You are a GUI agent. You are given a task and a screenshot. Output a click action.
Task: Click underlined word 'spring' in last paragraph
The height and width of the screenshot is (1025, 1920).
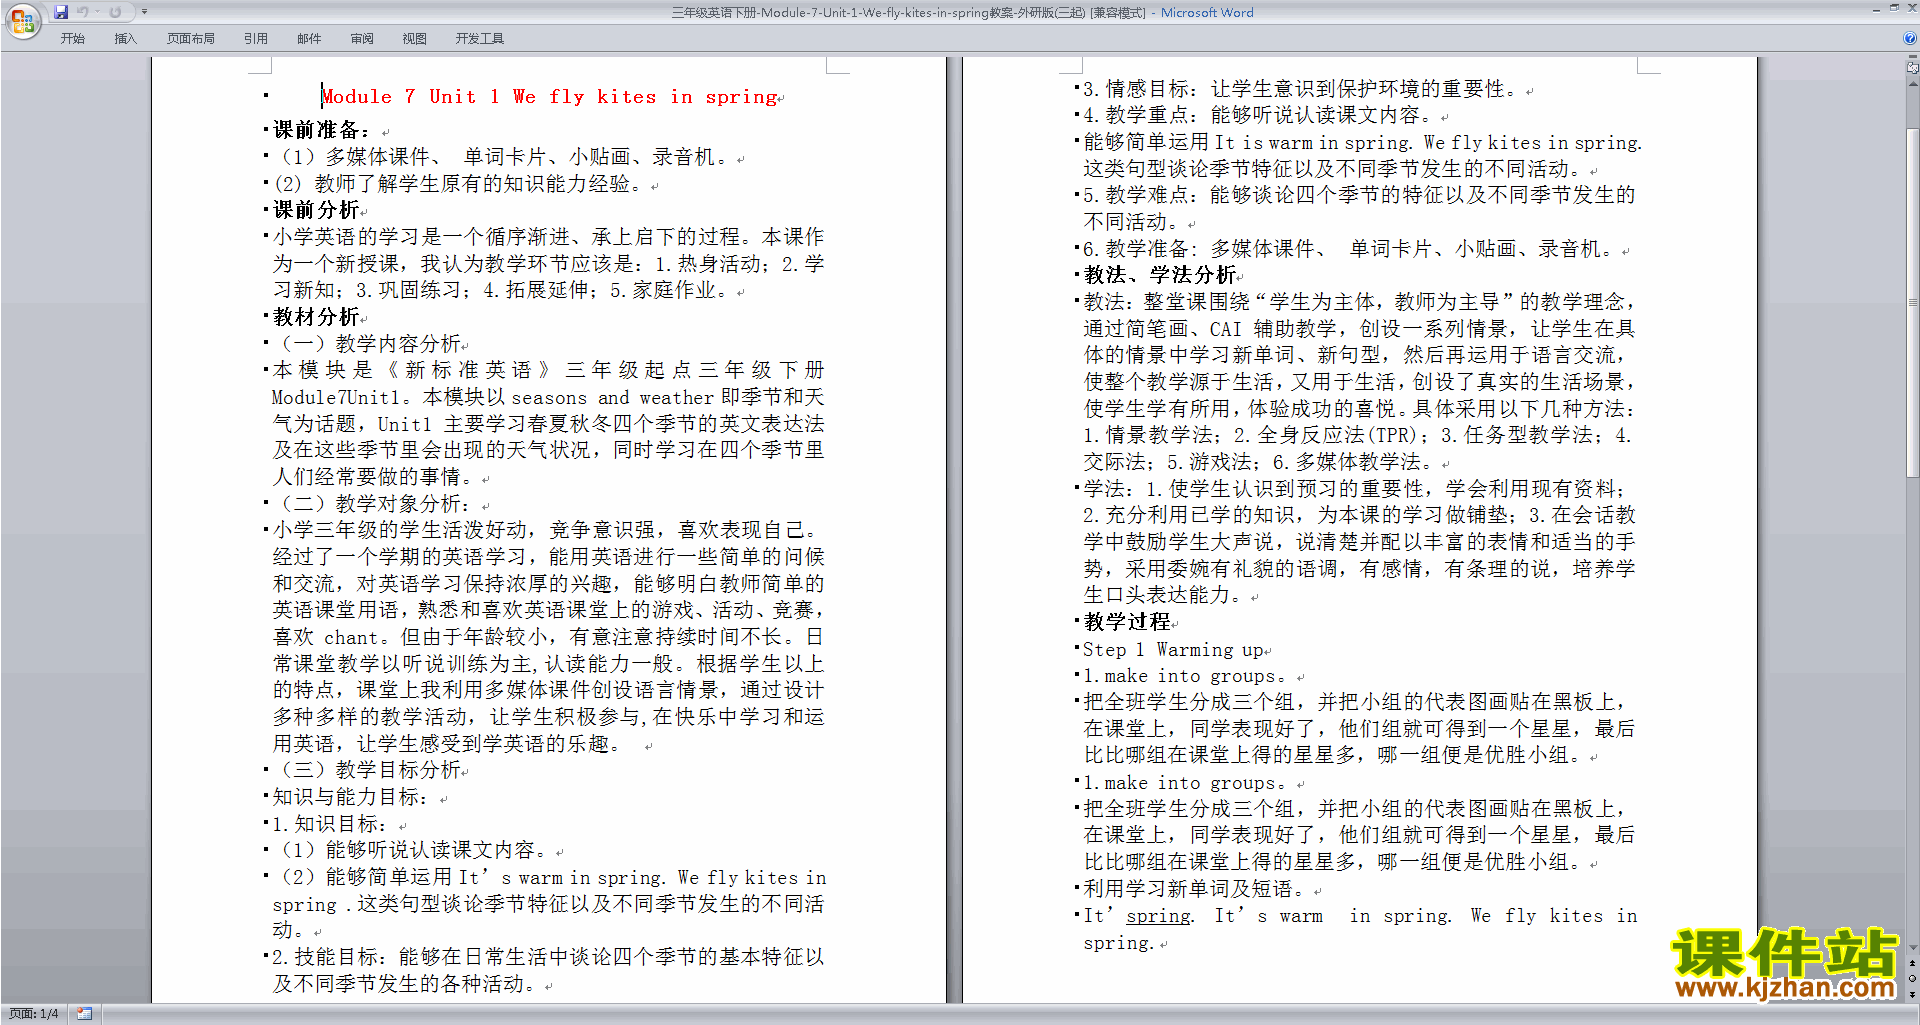[x=1158, y=916]
